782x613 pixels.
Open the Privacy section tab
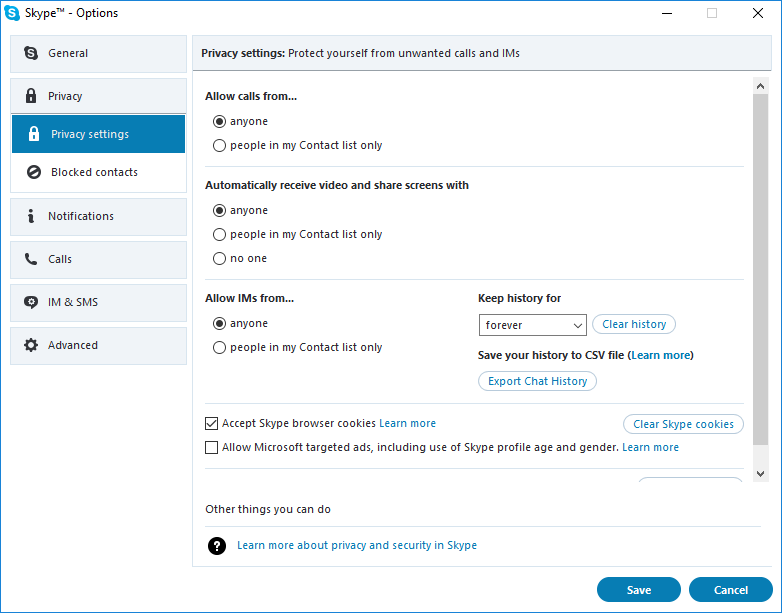tap(99, 96)
